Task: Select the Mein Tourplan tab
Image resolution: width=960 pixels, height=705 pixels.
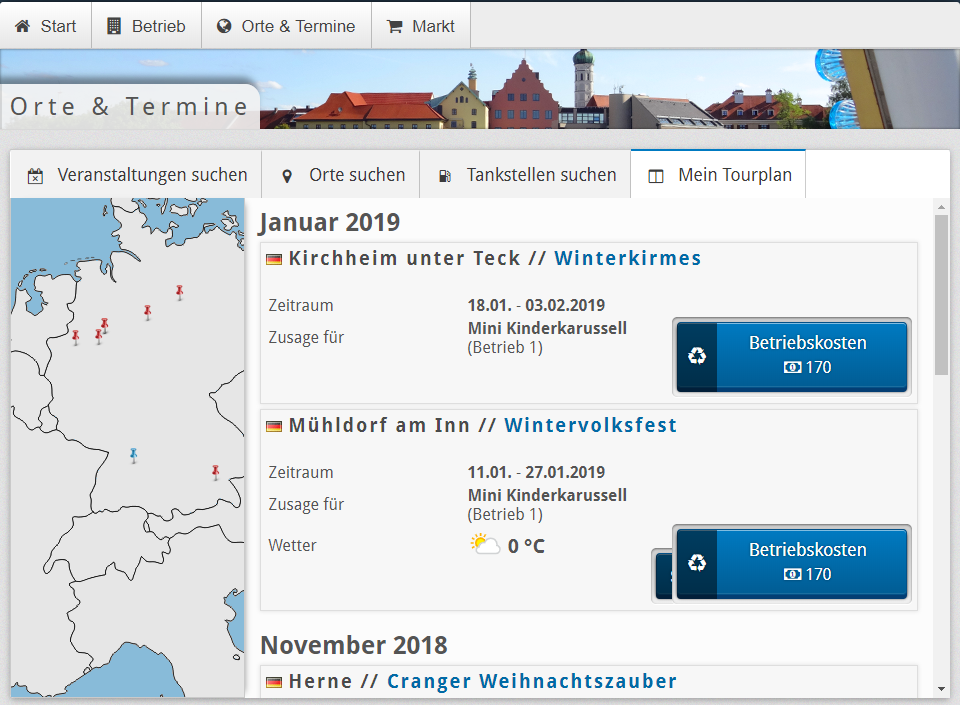Action: (x=718, y=175)
